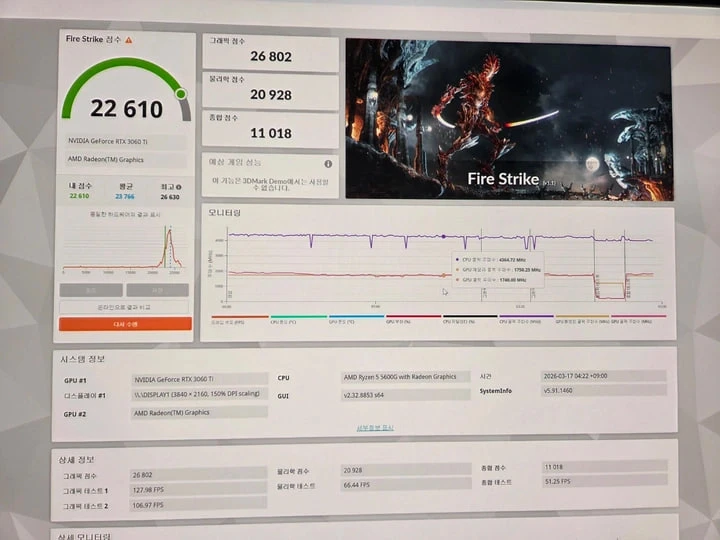The image size is (720, 540).
Task: Toggle the pink GPU clock frequency legend item
Action: [x=638, y=320]
